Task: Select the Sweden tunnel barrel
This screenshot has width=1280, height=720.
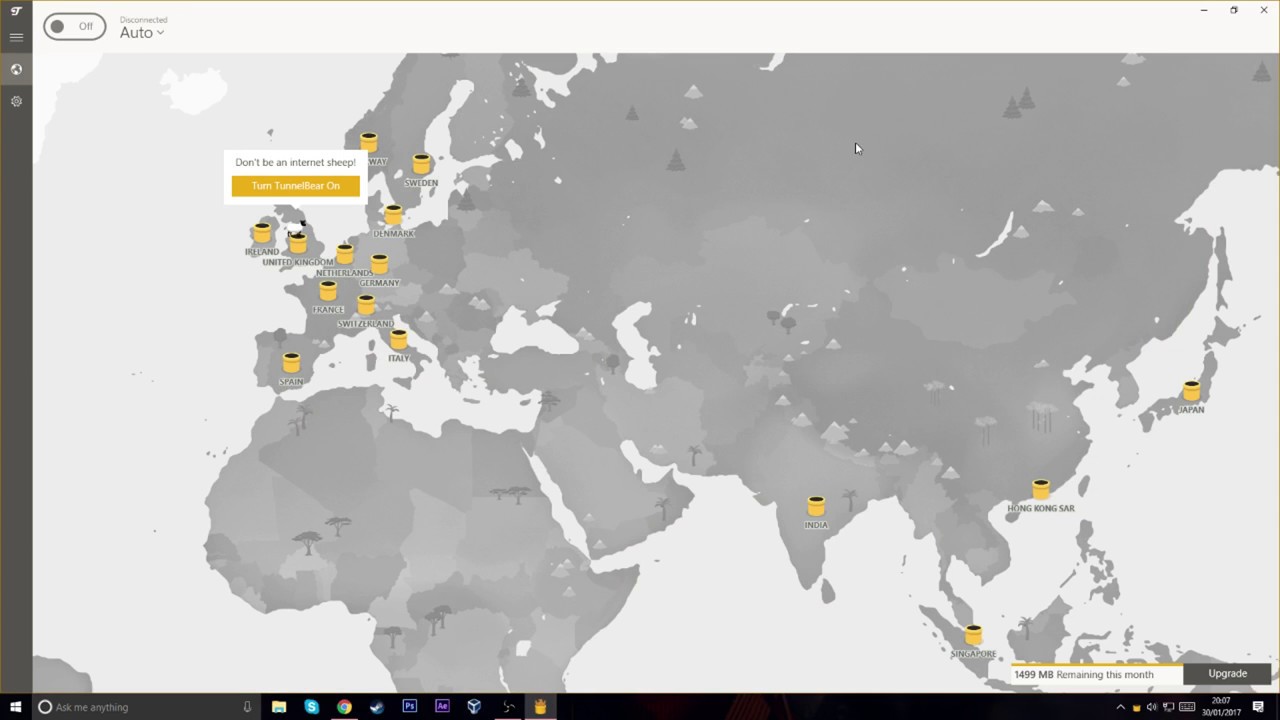Action: point(421,164)
